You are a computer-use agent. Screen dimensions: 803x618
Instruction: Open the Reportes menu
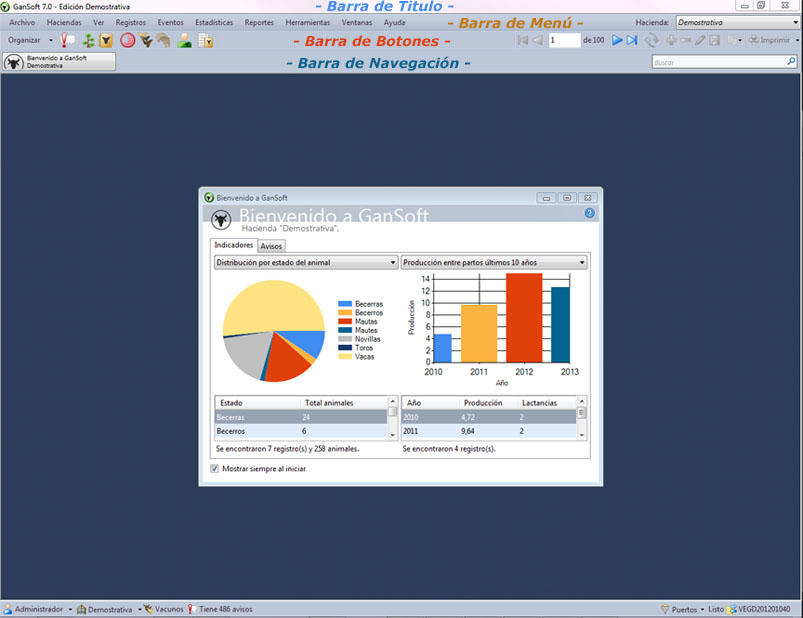coord(259,23)
